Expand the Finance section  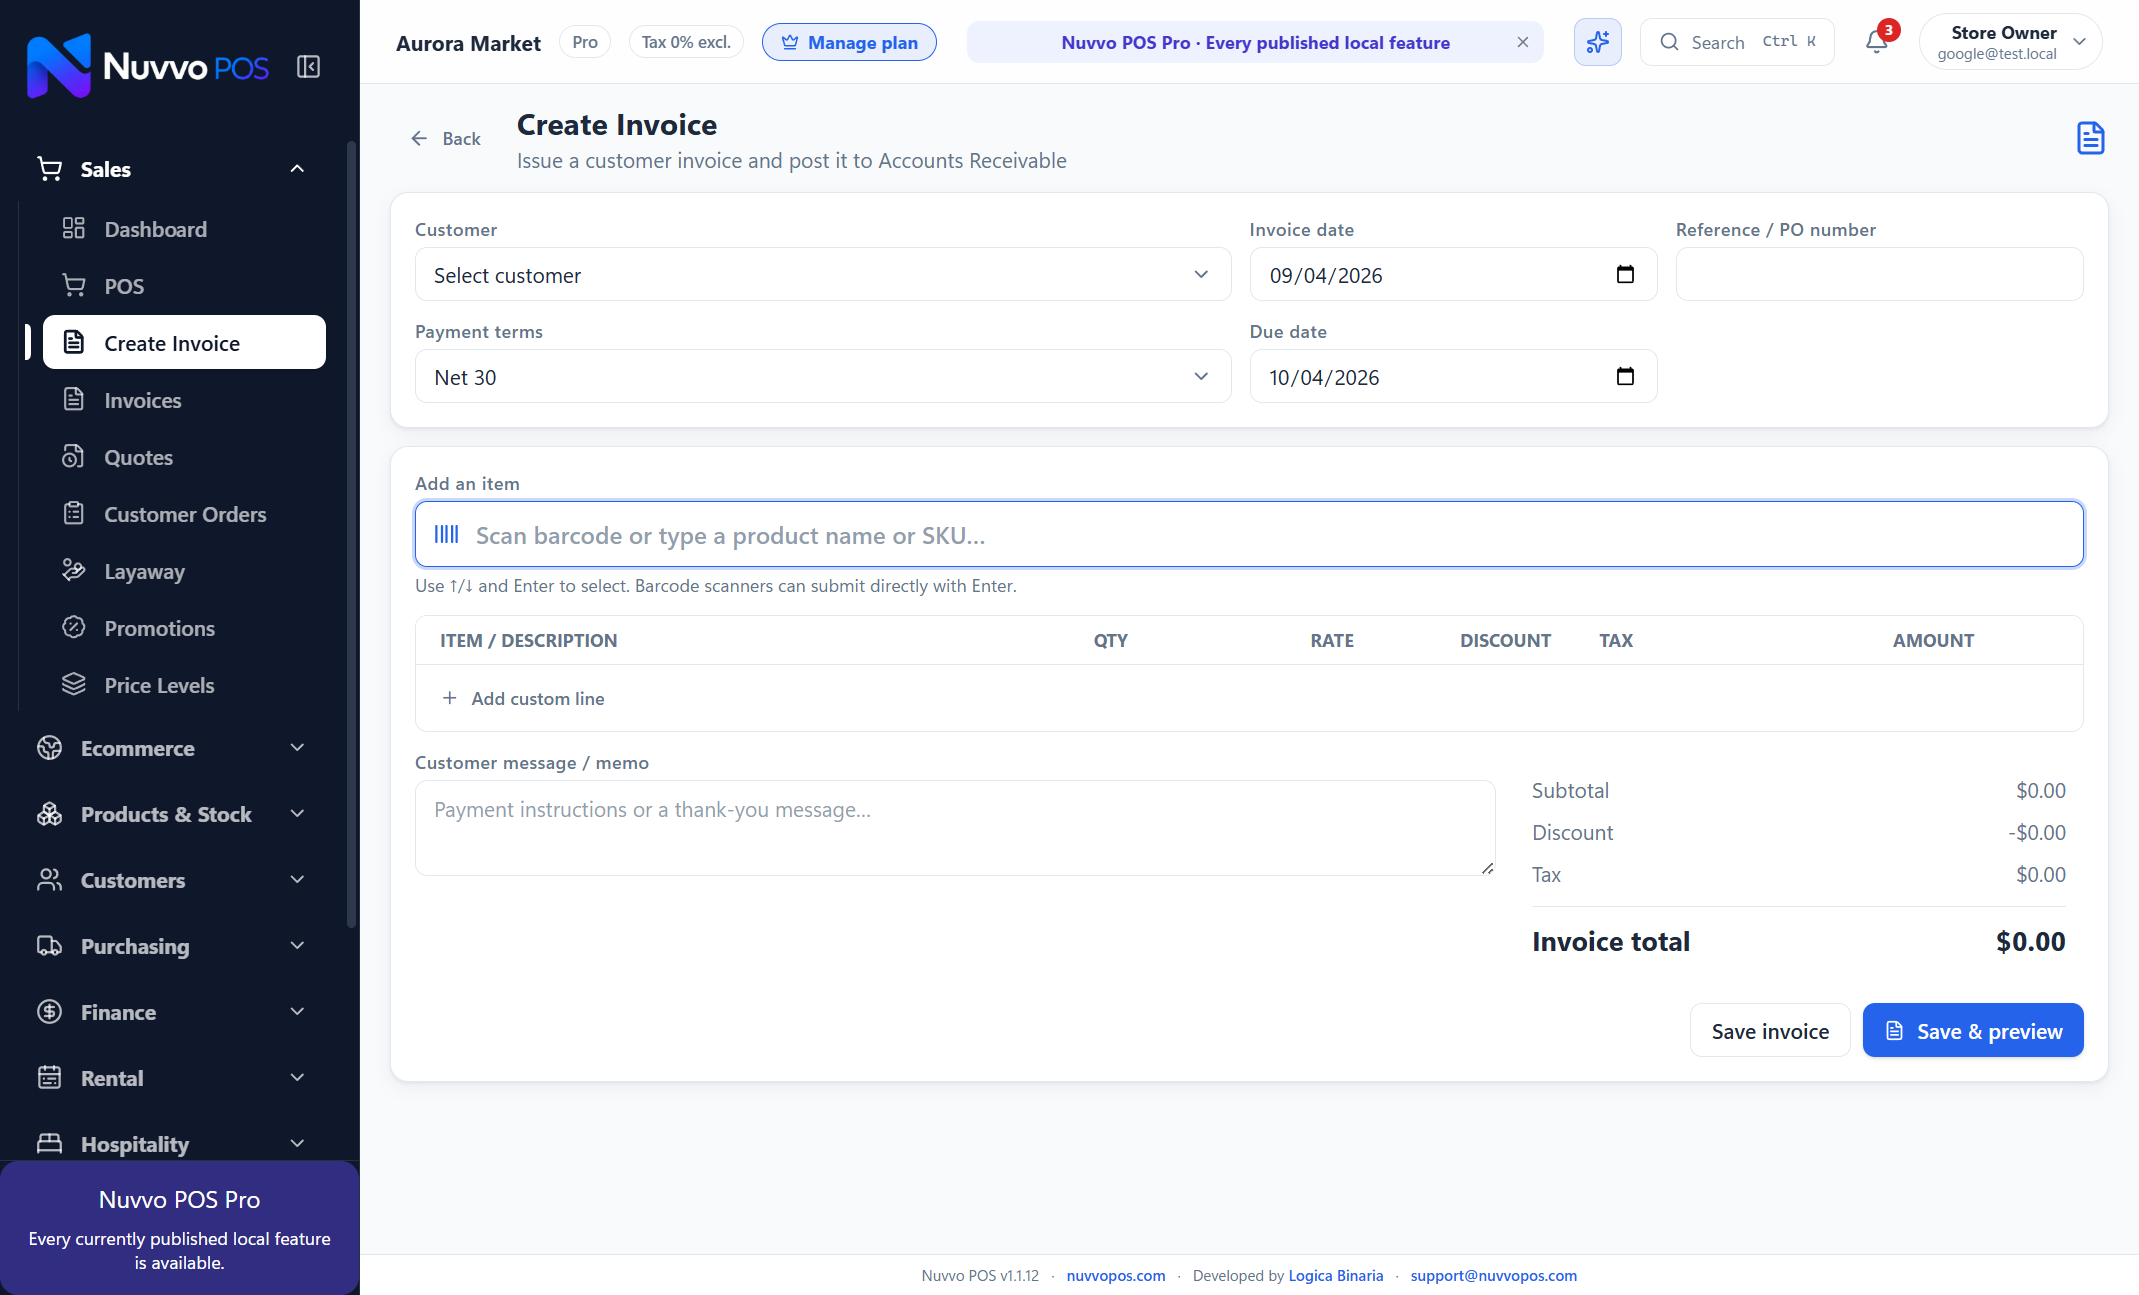pos(171,1012)
